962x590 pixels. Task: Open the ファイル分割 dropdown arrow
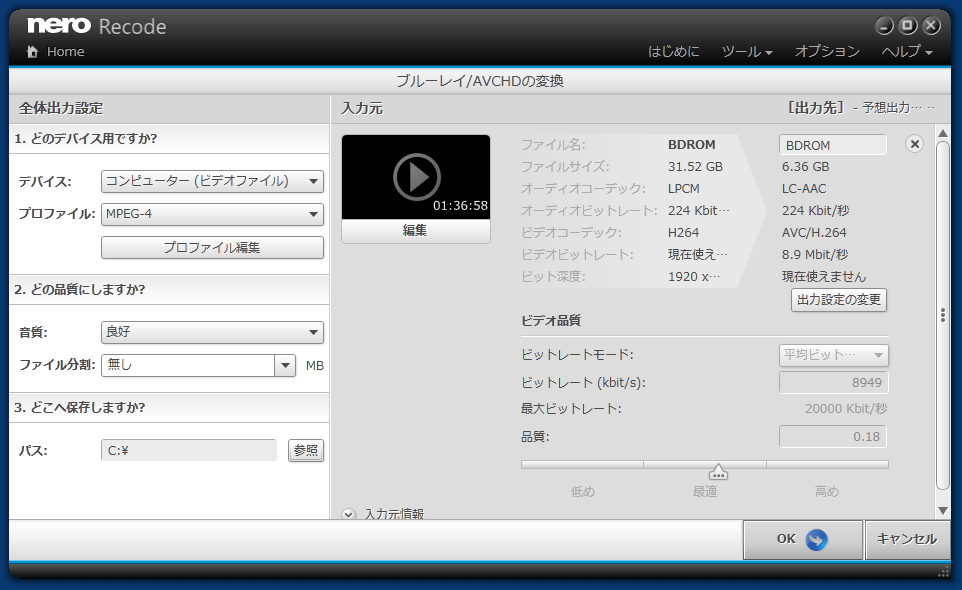(285, 366)
